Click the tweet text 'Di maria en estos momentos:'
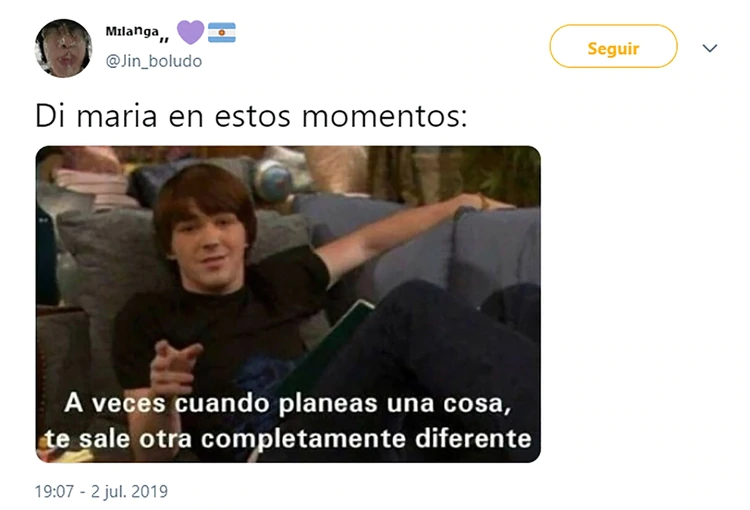 [x=251, y=116]
